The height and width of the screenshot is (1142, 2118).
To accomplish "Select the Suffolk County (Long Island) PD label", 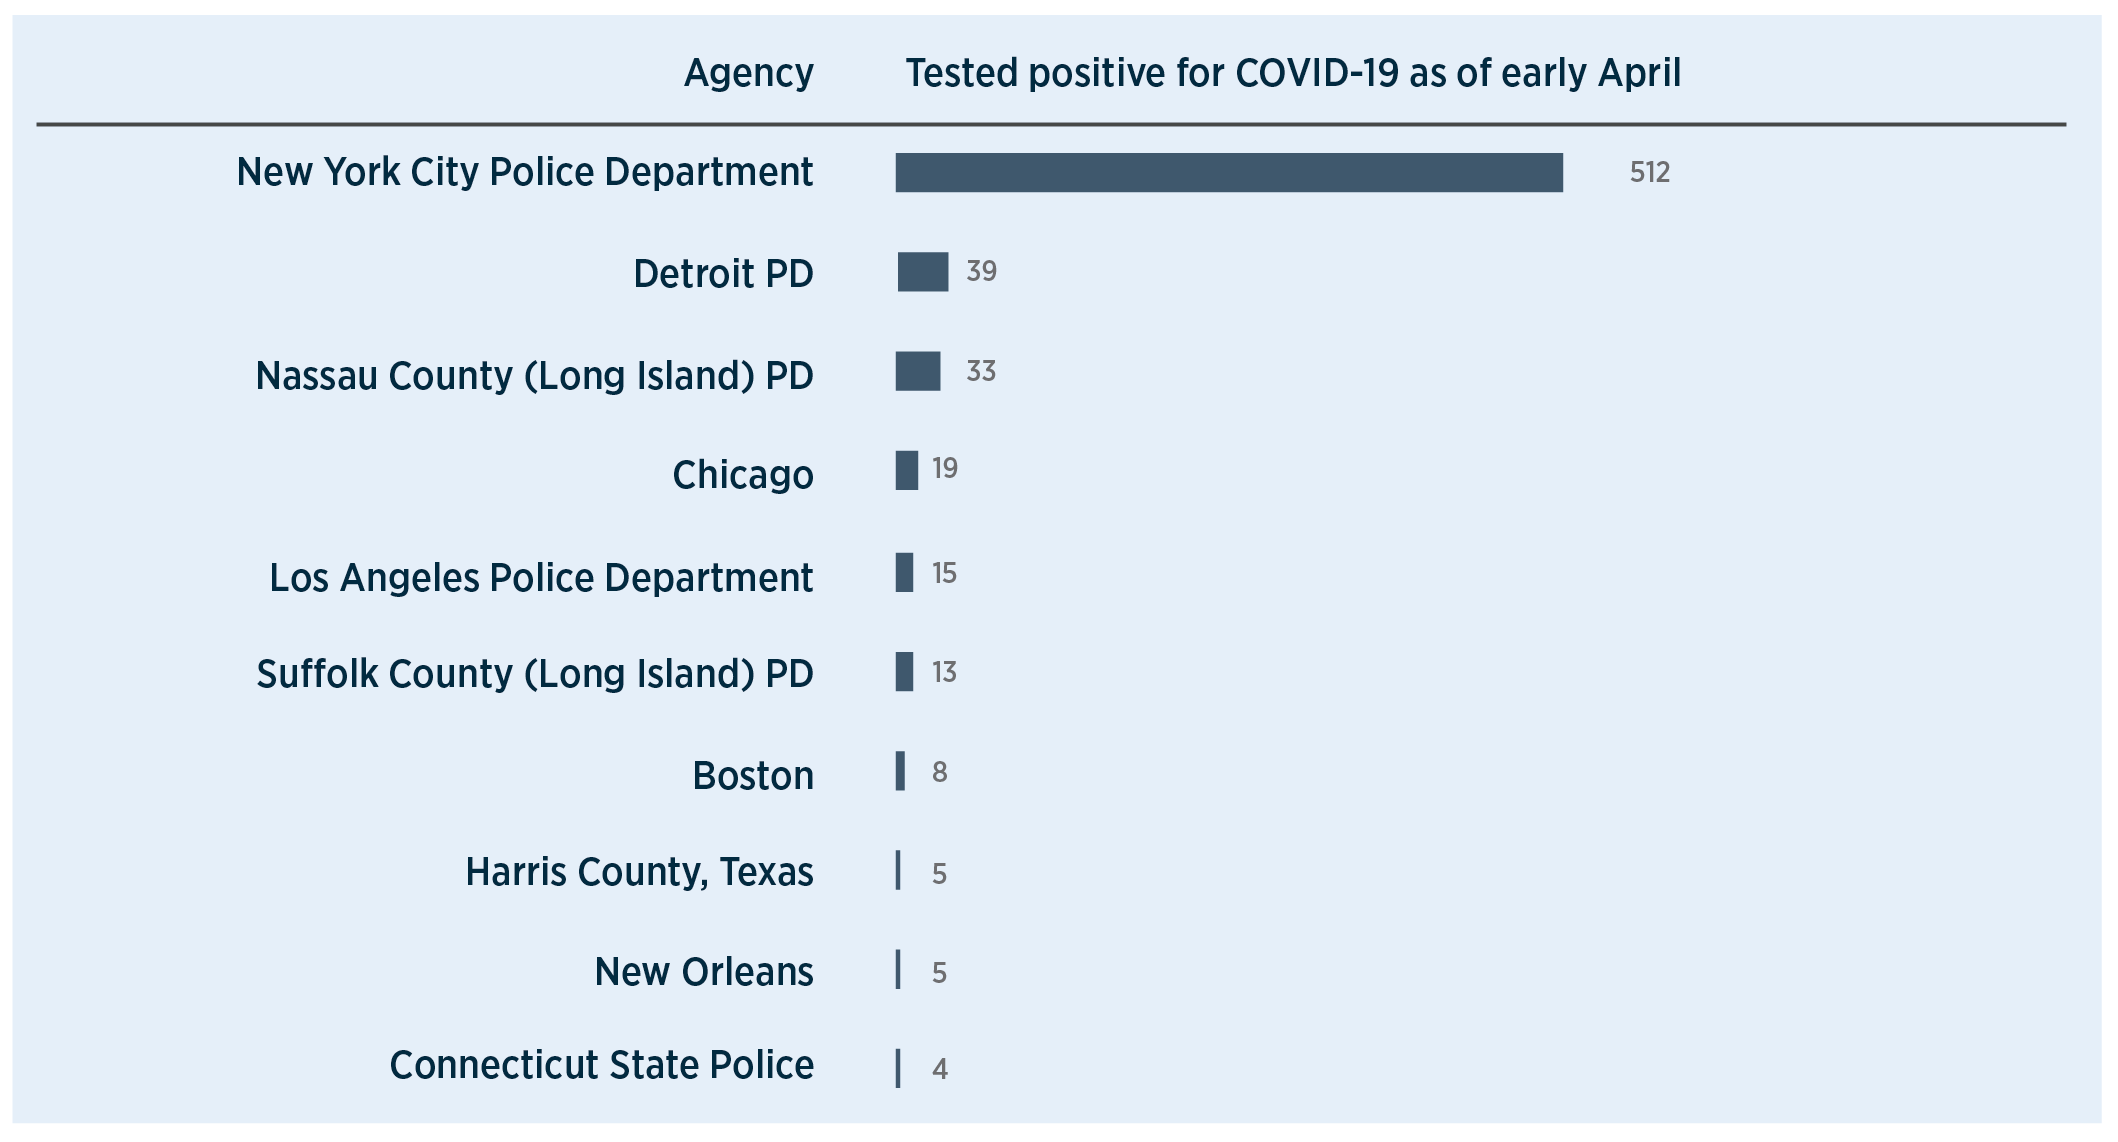I will [x=534, y=673].
